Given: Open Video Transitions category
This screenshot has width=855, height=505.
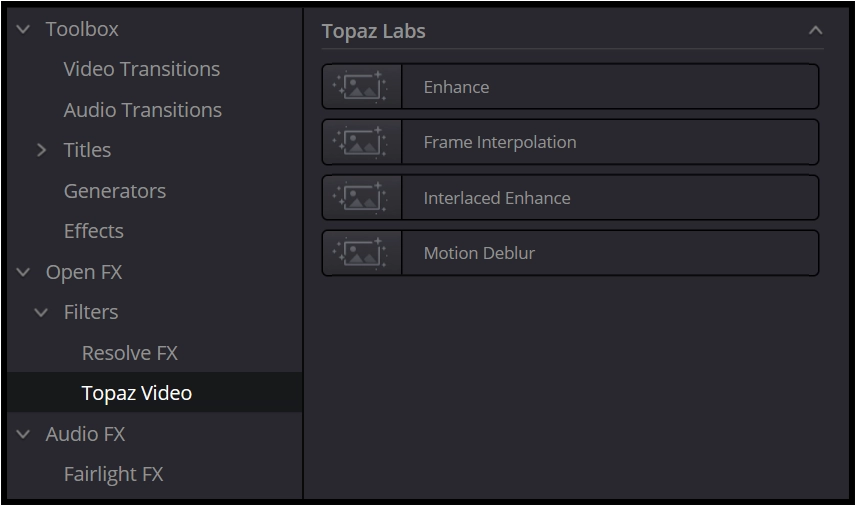Looking at the screenshot, I should 141,69.
